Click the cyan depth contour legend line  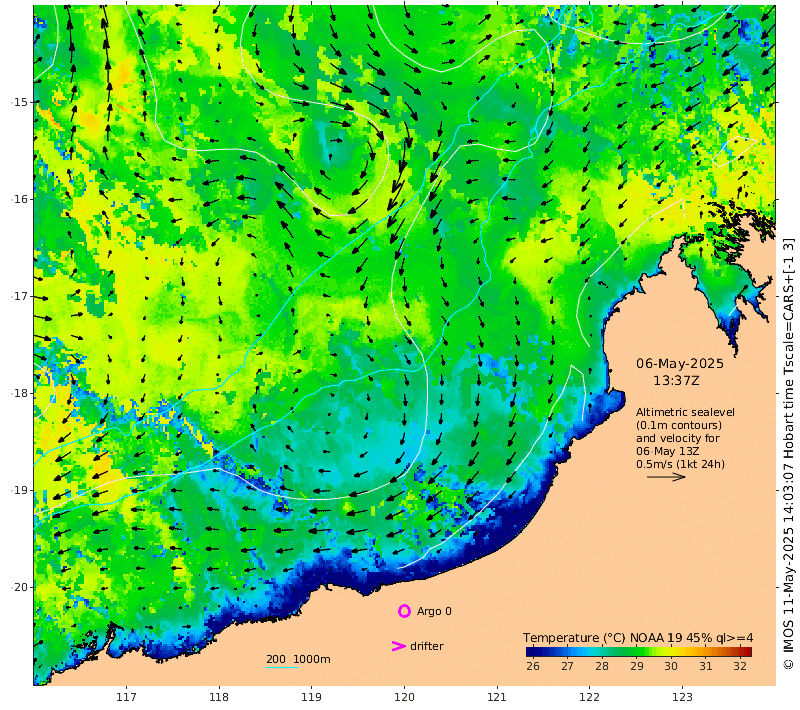[x=282, y=667]
